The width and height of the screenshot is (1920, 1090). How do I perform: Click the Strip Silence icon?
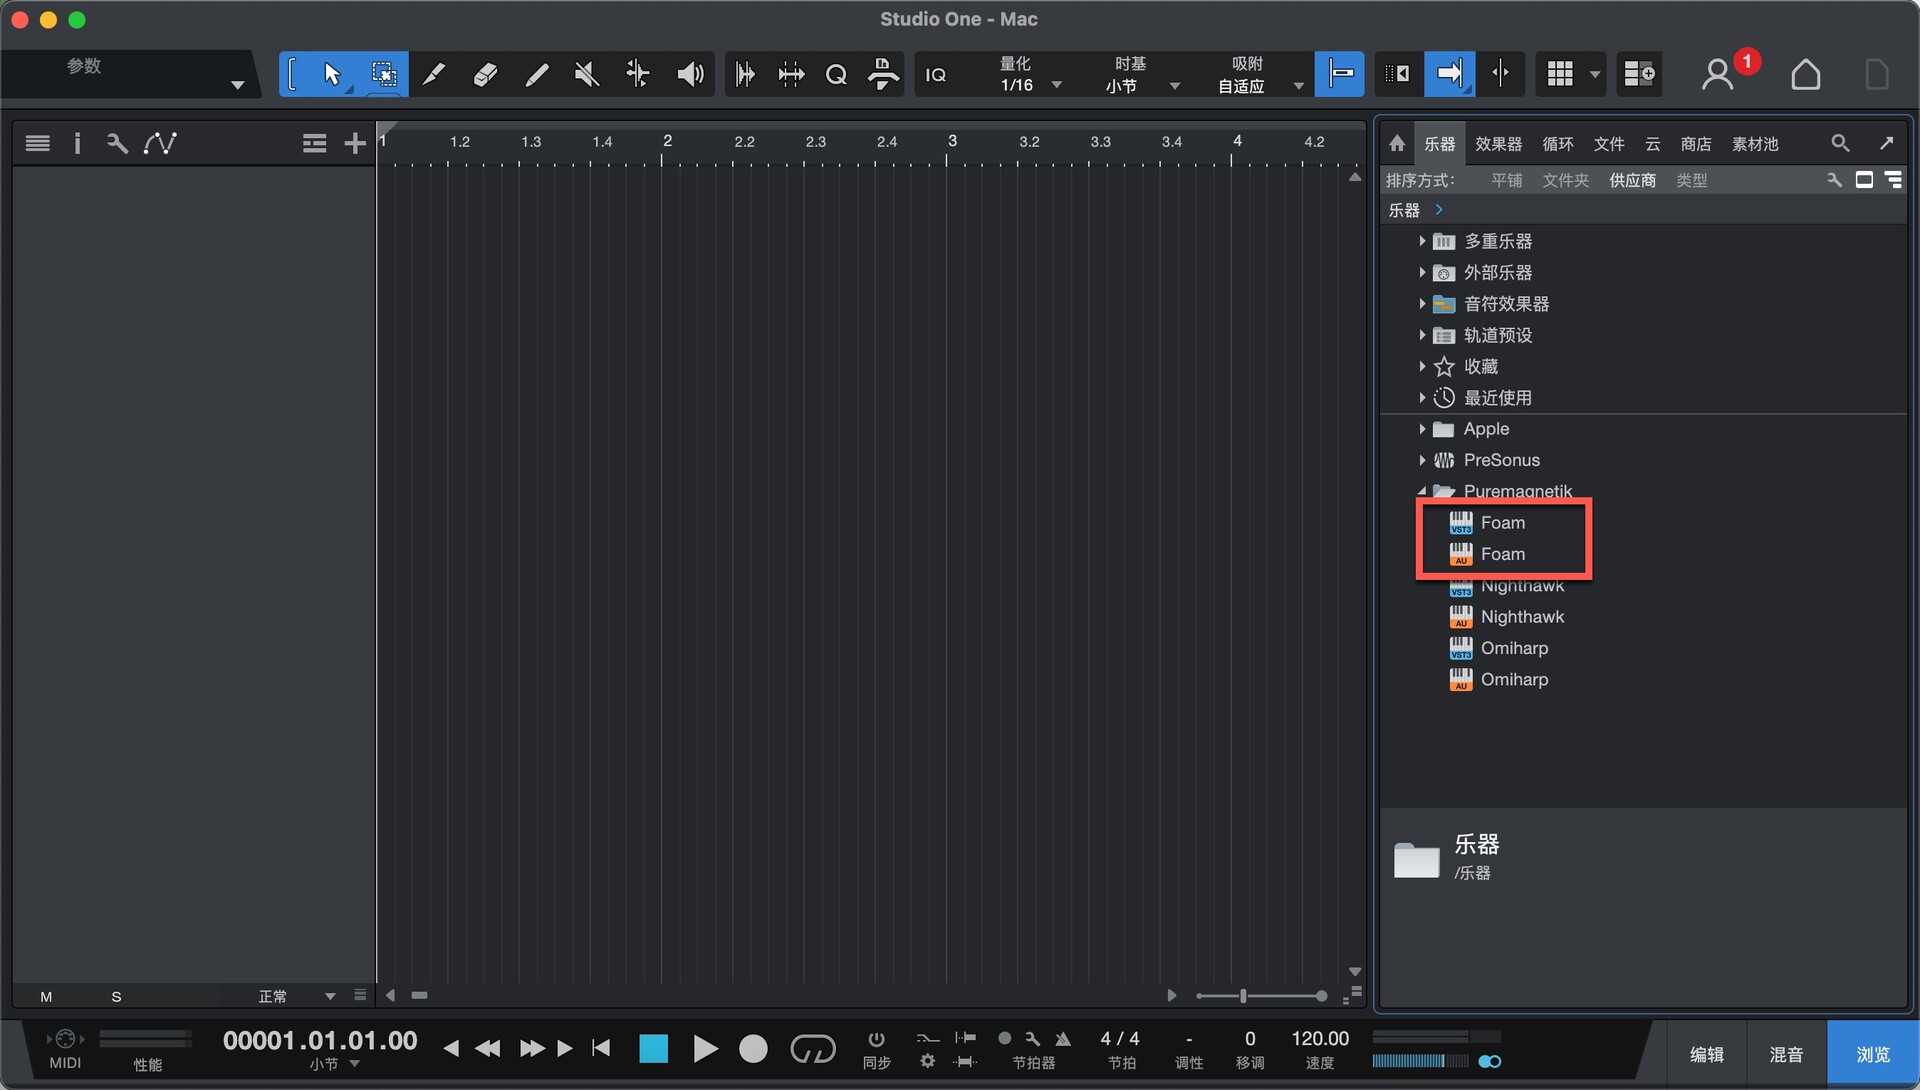[791, 74]
